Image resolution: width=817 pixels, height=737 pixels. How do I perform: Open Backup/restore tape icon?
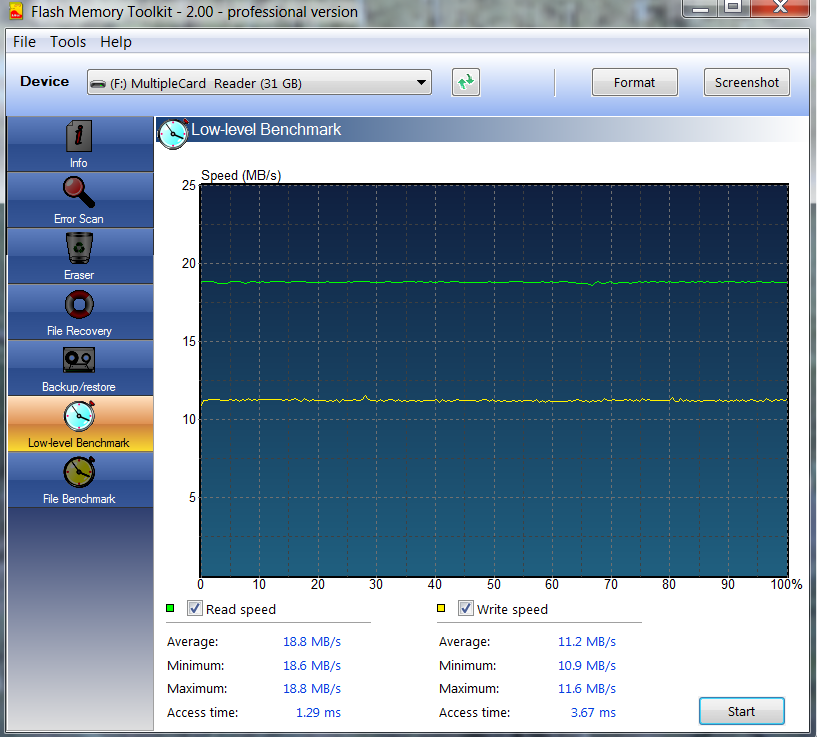tap(79, 360)
